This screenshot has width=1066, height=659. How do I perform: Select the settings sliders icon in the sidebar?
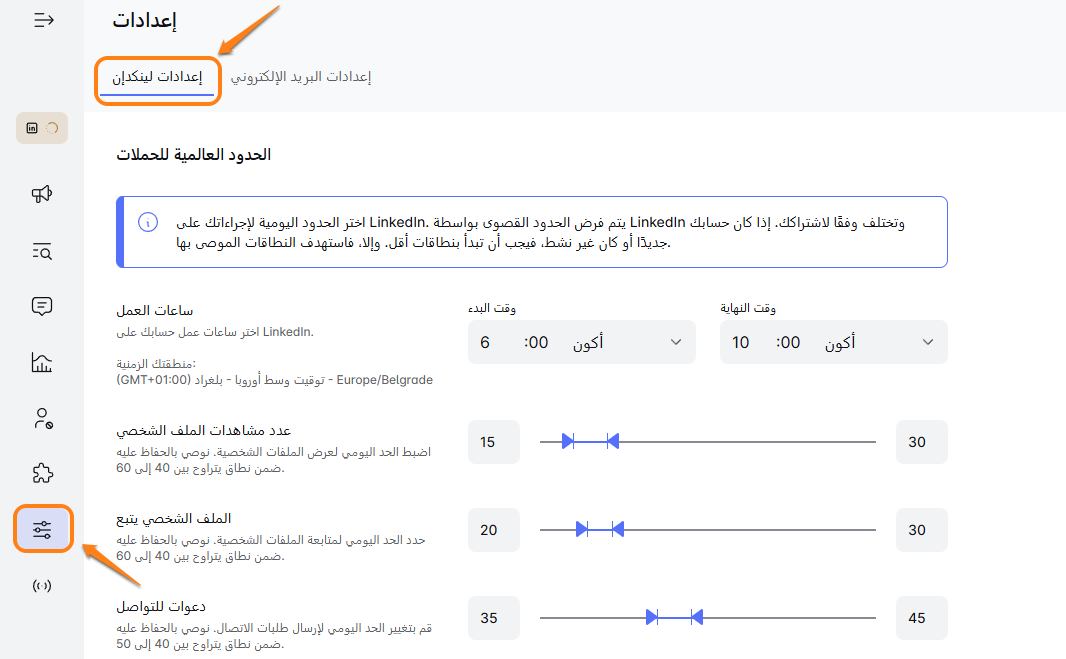tap(42, 529)
